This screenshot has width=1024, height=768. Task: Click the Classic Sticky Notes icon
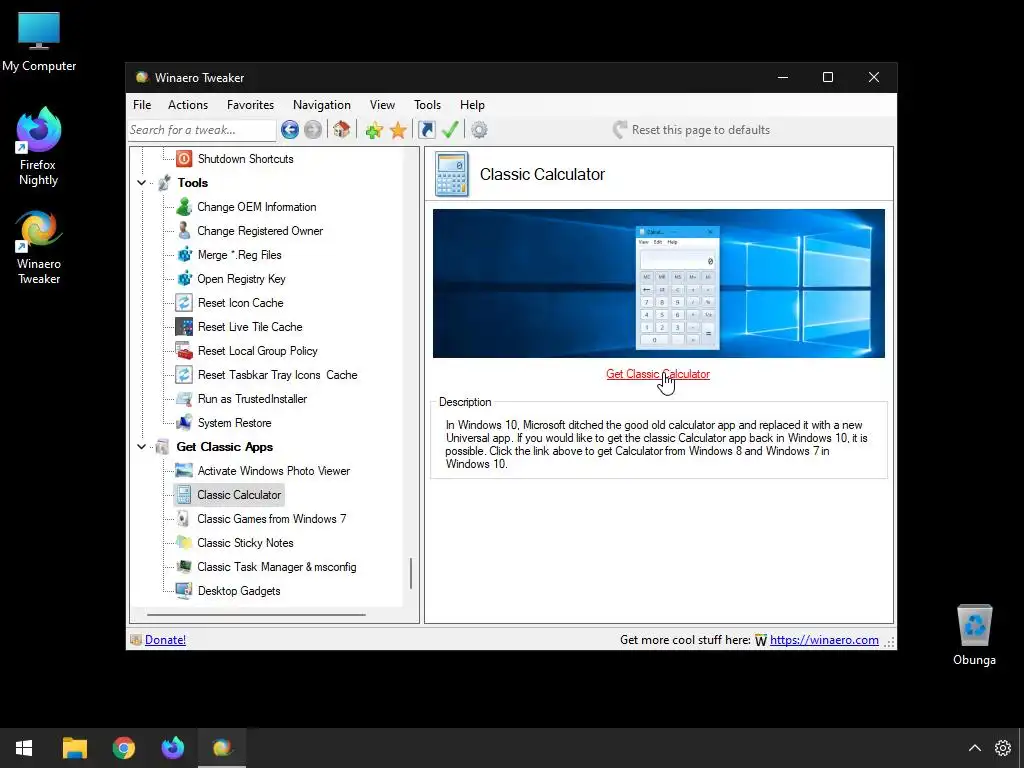[x=184, y=543]
